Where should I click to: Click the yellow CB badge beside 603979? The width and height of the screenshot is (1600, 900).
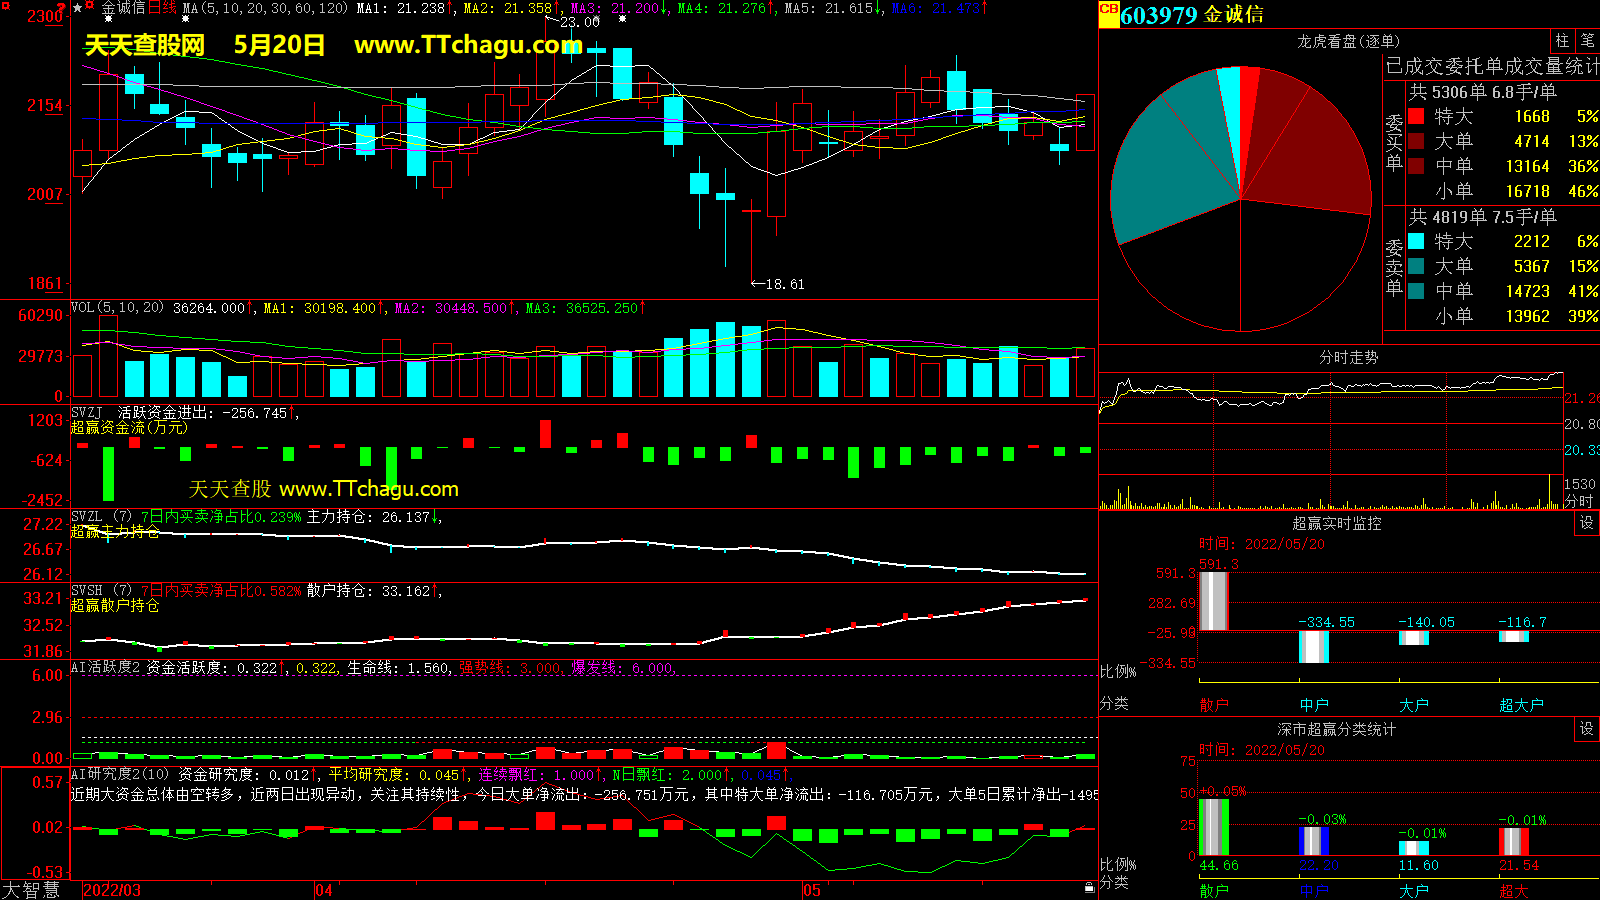tap(1109, 10)
